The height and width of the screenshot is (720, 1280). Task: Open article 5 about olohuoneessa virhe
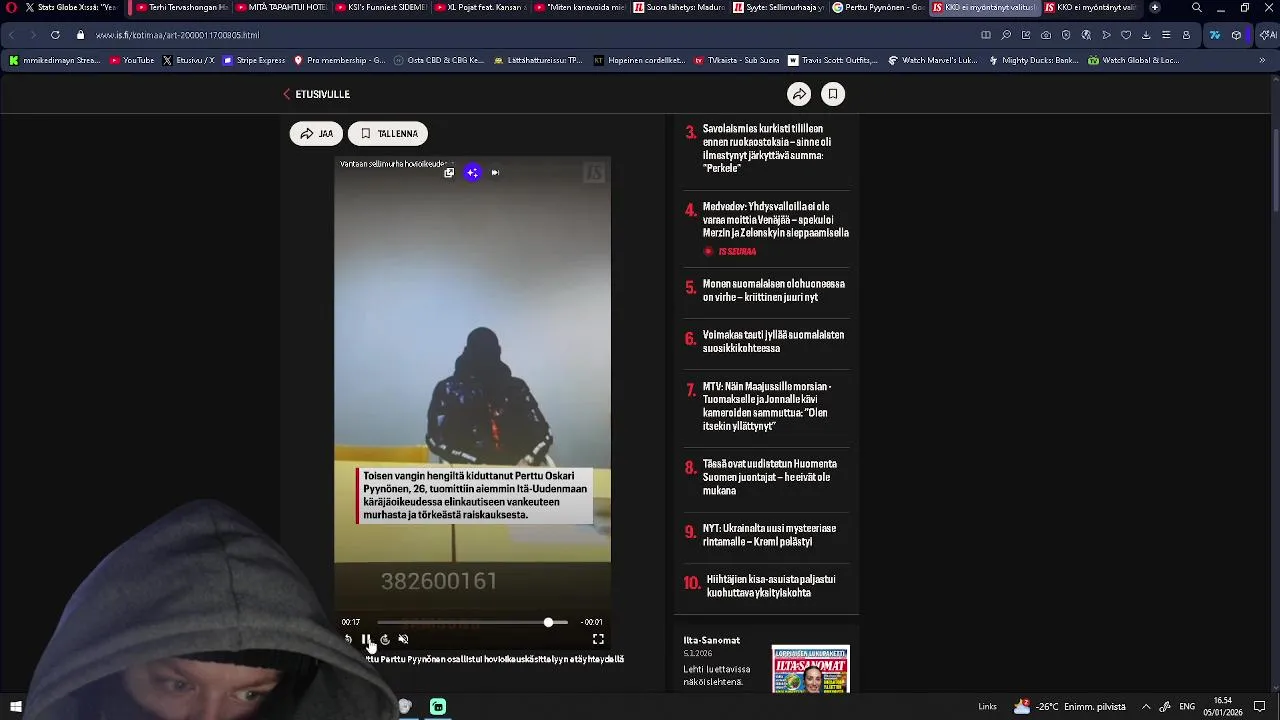(766, 291)
